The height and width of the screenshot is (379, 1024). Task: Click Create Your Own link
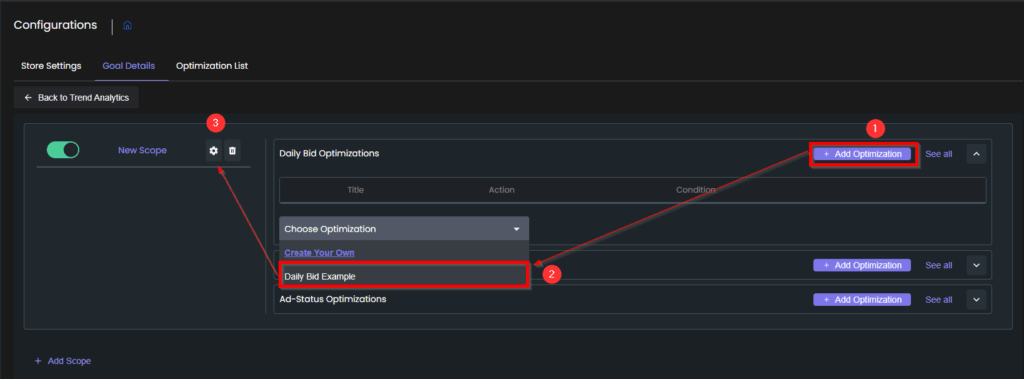[319, 252]
